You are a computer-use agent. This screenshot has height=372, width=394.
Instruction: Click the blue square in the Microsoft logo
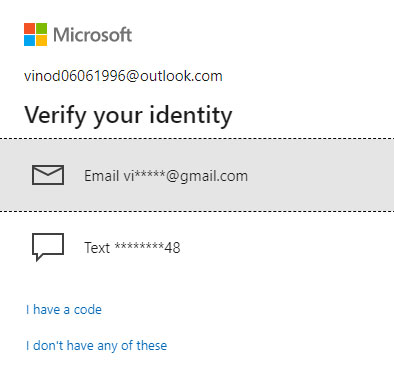29,40
